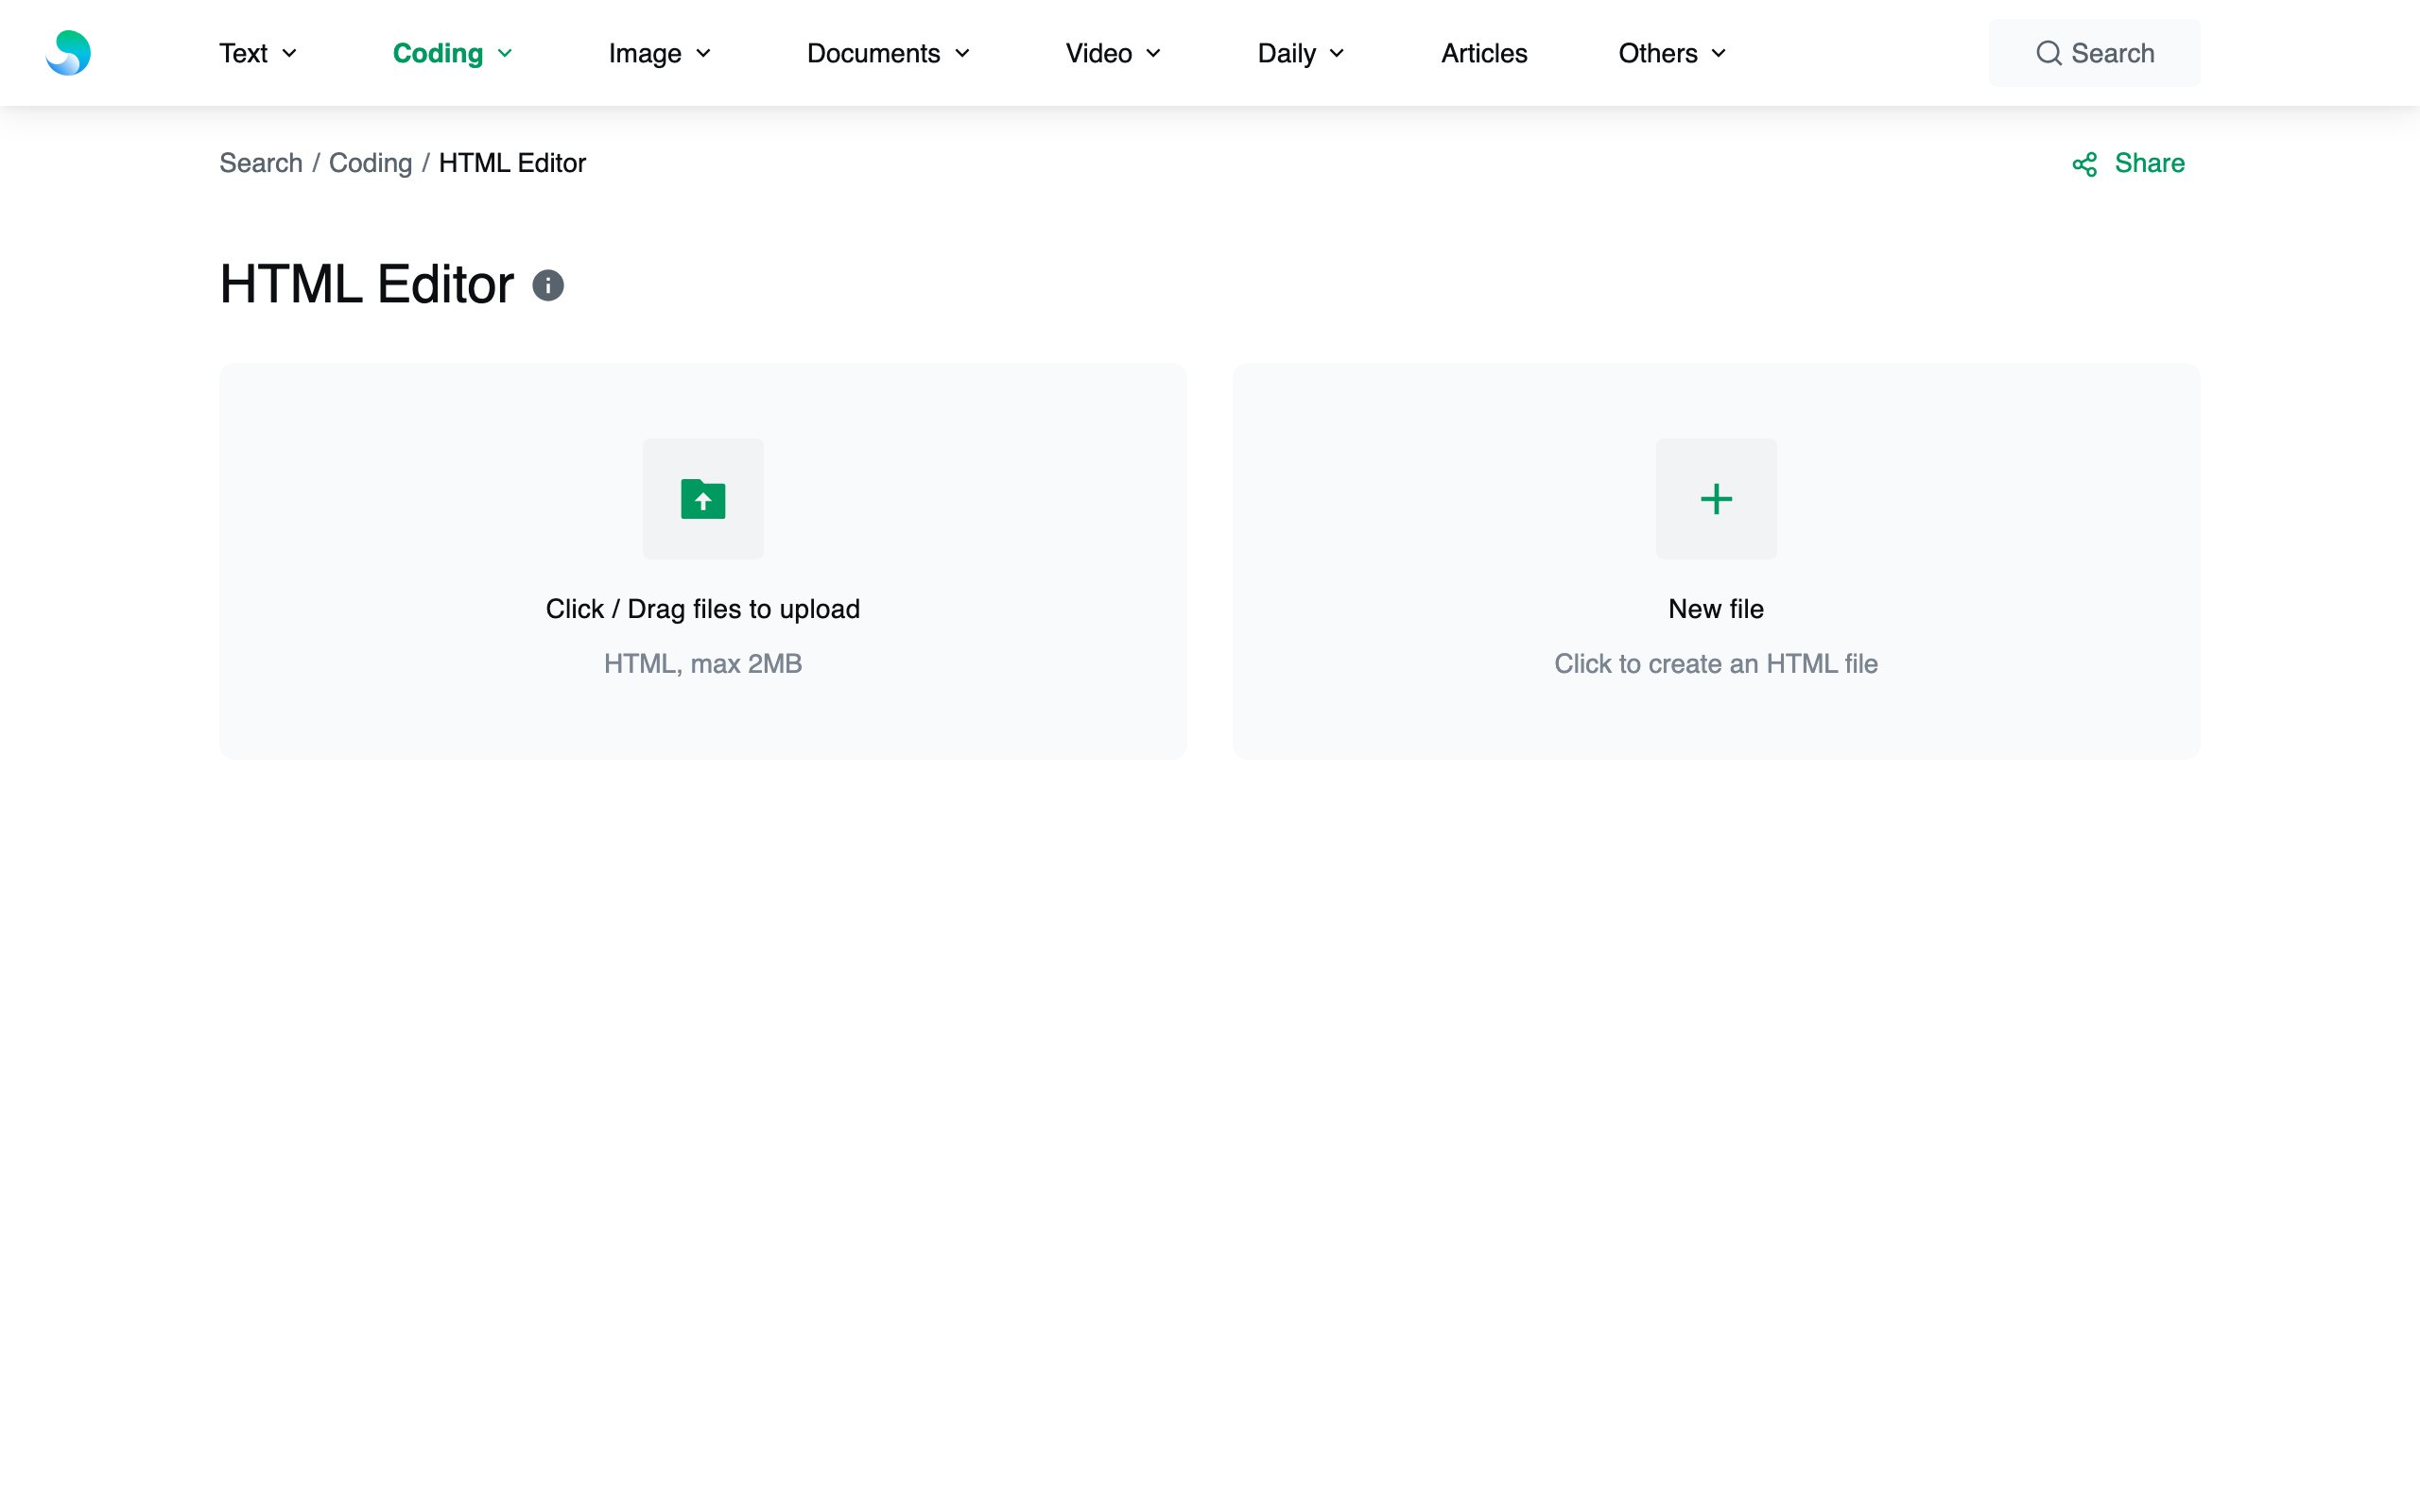2420x1512 pixels.
Task: Go to Articles page
Action: click(x=1484, y=53)
